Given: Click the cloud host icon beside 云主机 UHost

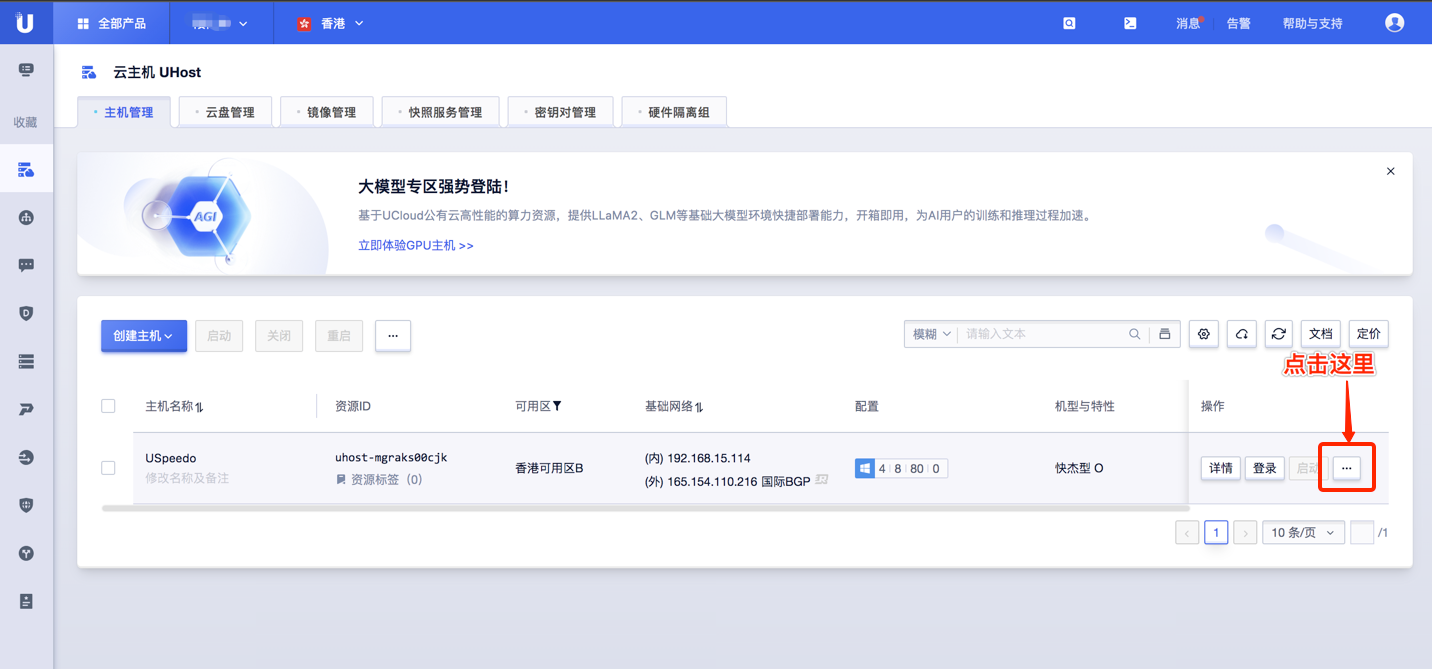Looking at the screenshot, I should click(89, 72).
